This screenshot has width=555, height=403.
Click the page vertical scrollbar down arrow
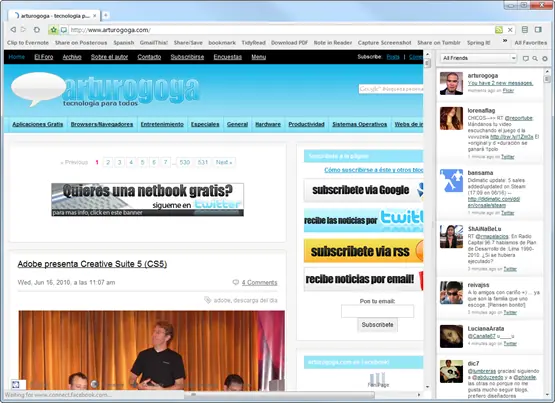coord(427,387)
